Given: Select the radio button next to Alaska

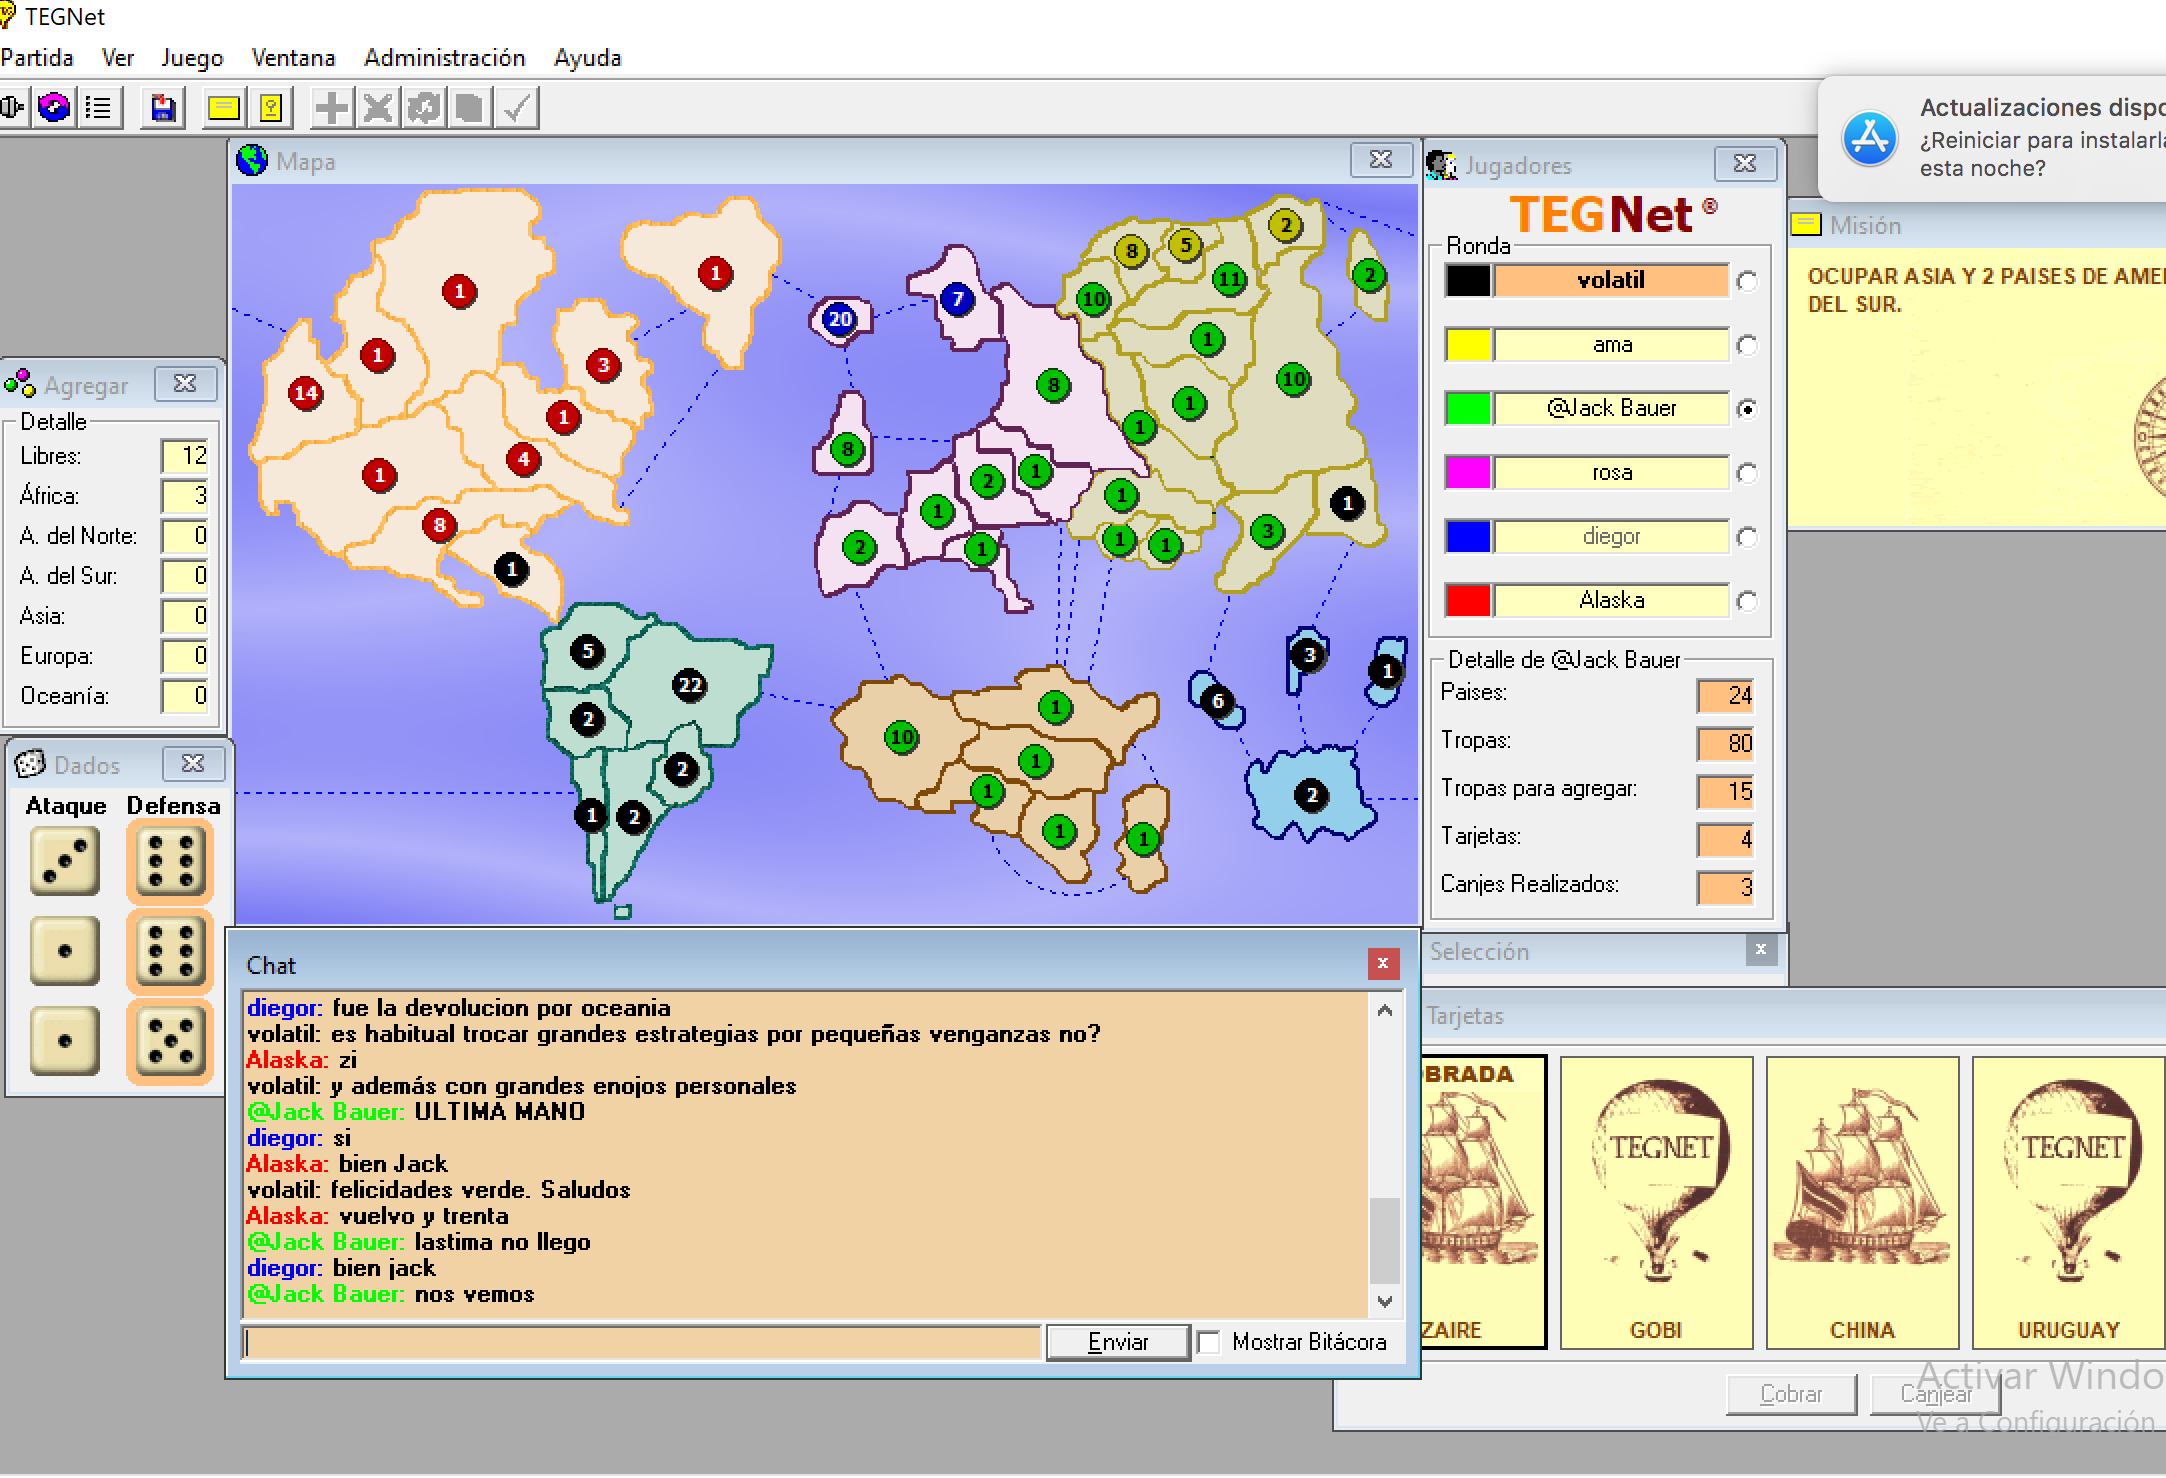Looking at the screenshot, I should click(x=1747, y=601).
